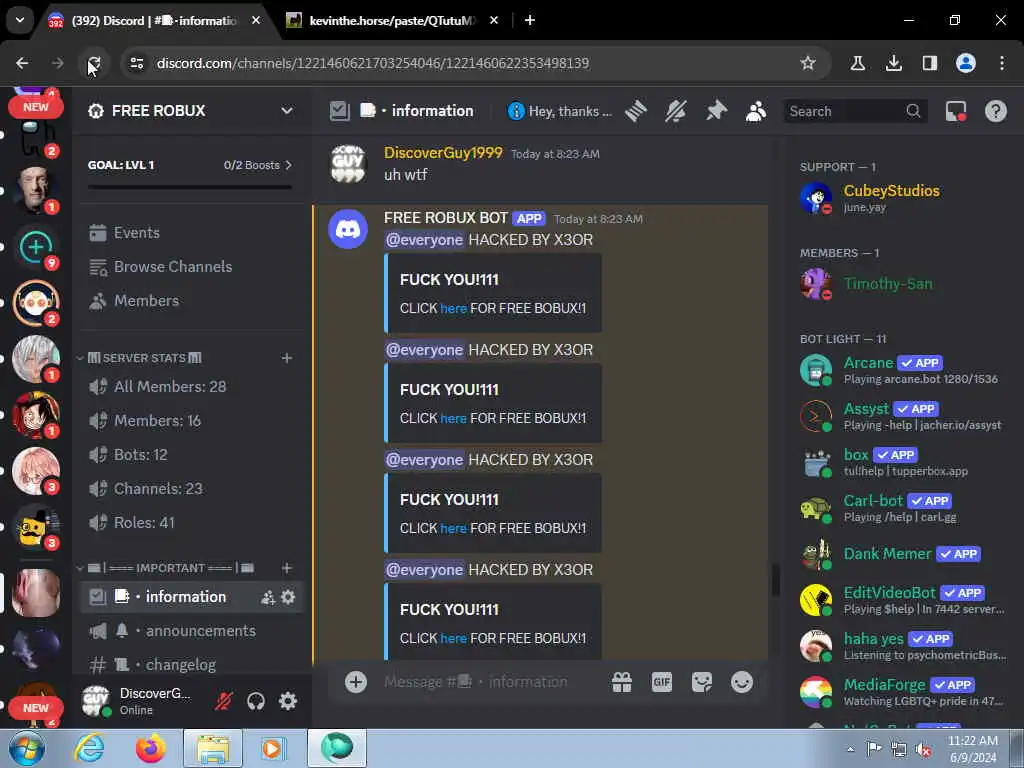Collapse IMPORTANT category

(x=165, y=568)
